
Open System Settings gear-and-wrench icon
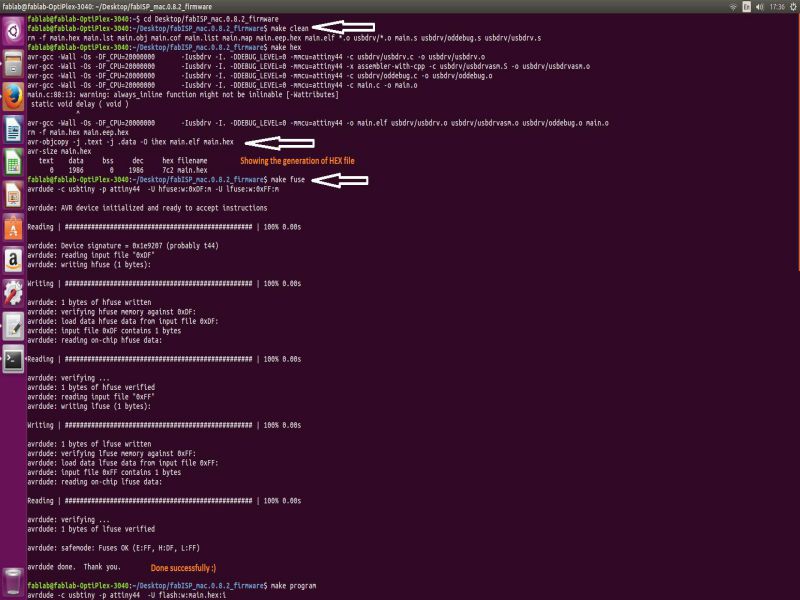coord(13,293)
